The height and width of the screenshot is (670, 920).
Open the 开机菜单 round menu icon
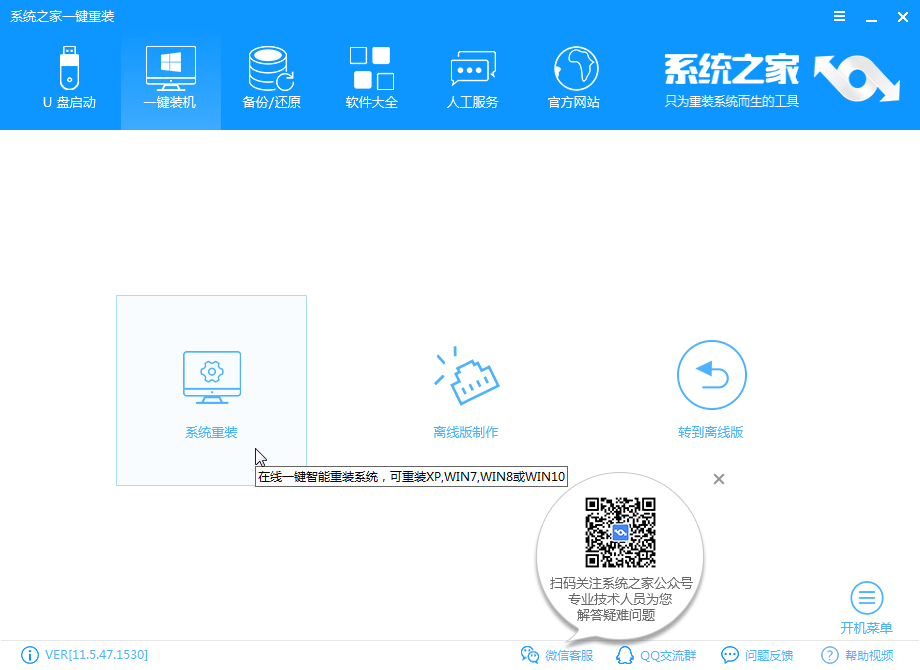867,598
